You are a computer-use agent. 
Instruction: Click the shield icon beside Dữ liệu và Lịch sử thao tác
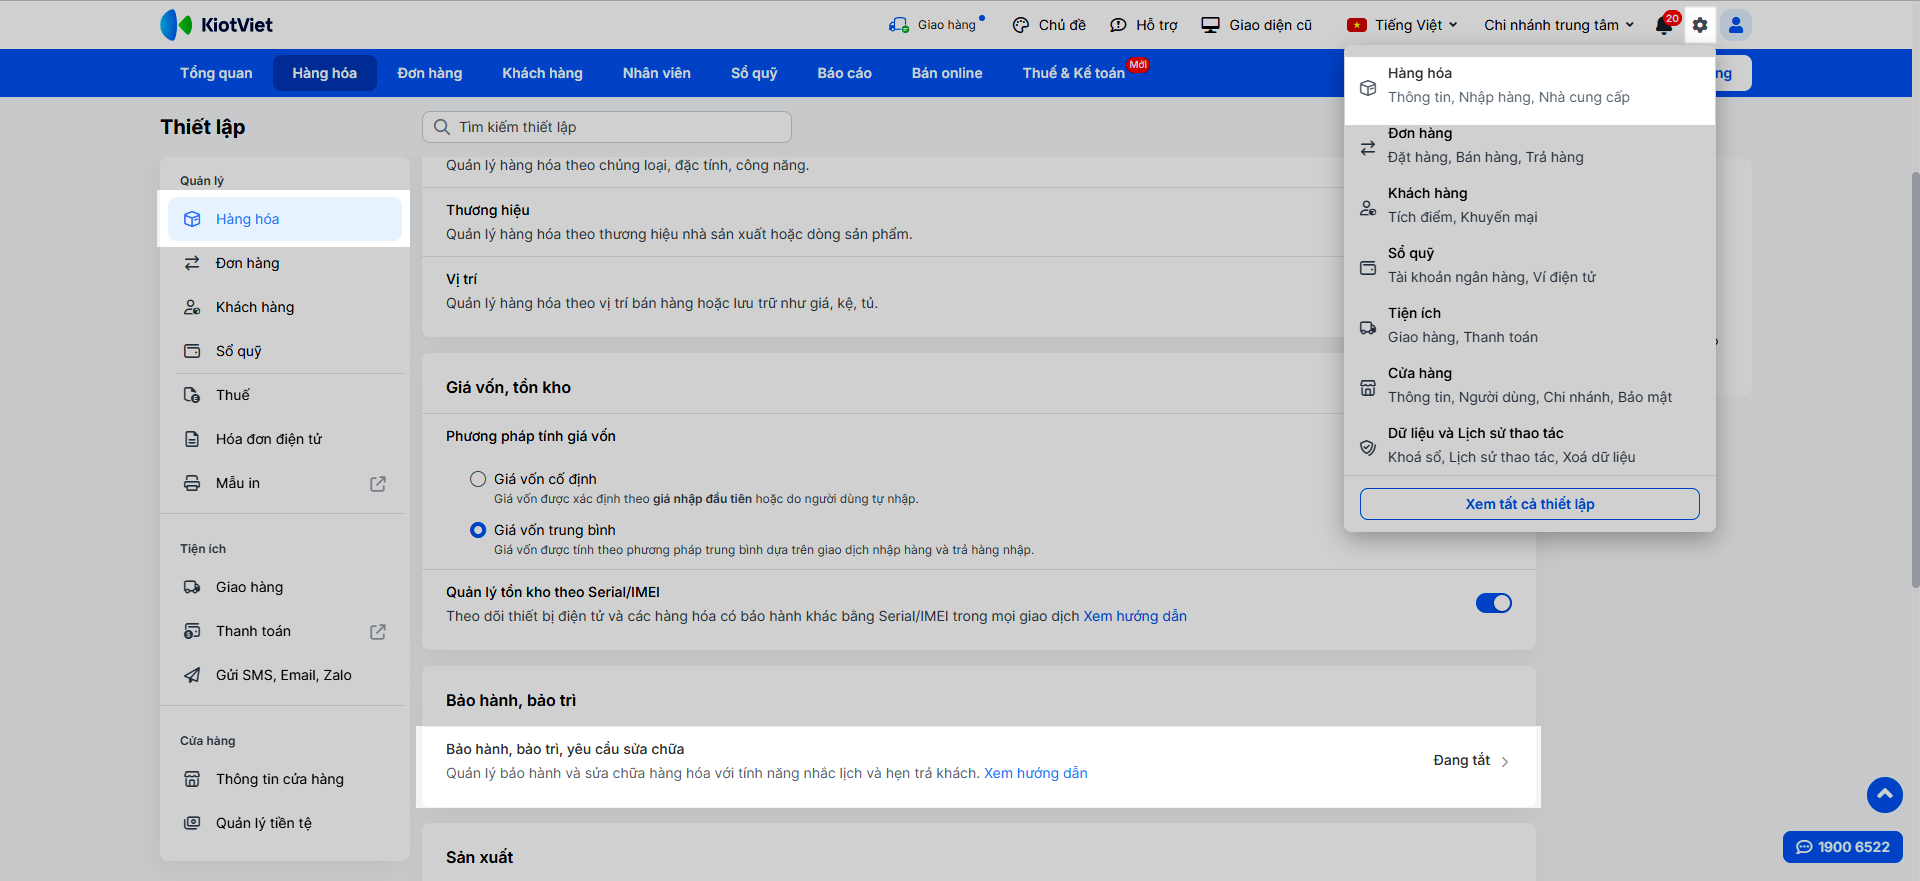click(x=1368, y=447)
